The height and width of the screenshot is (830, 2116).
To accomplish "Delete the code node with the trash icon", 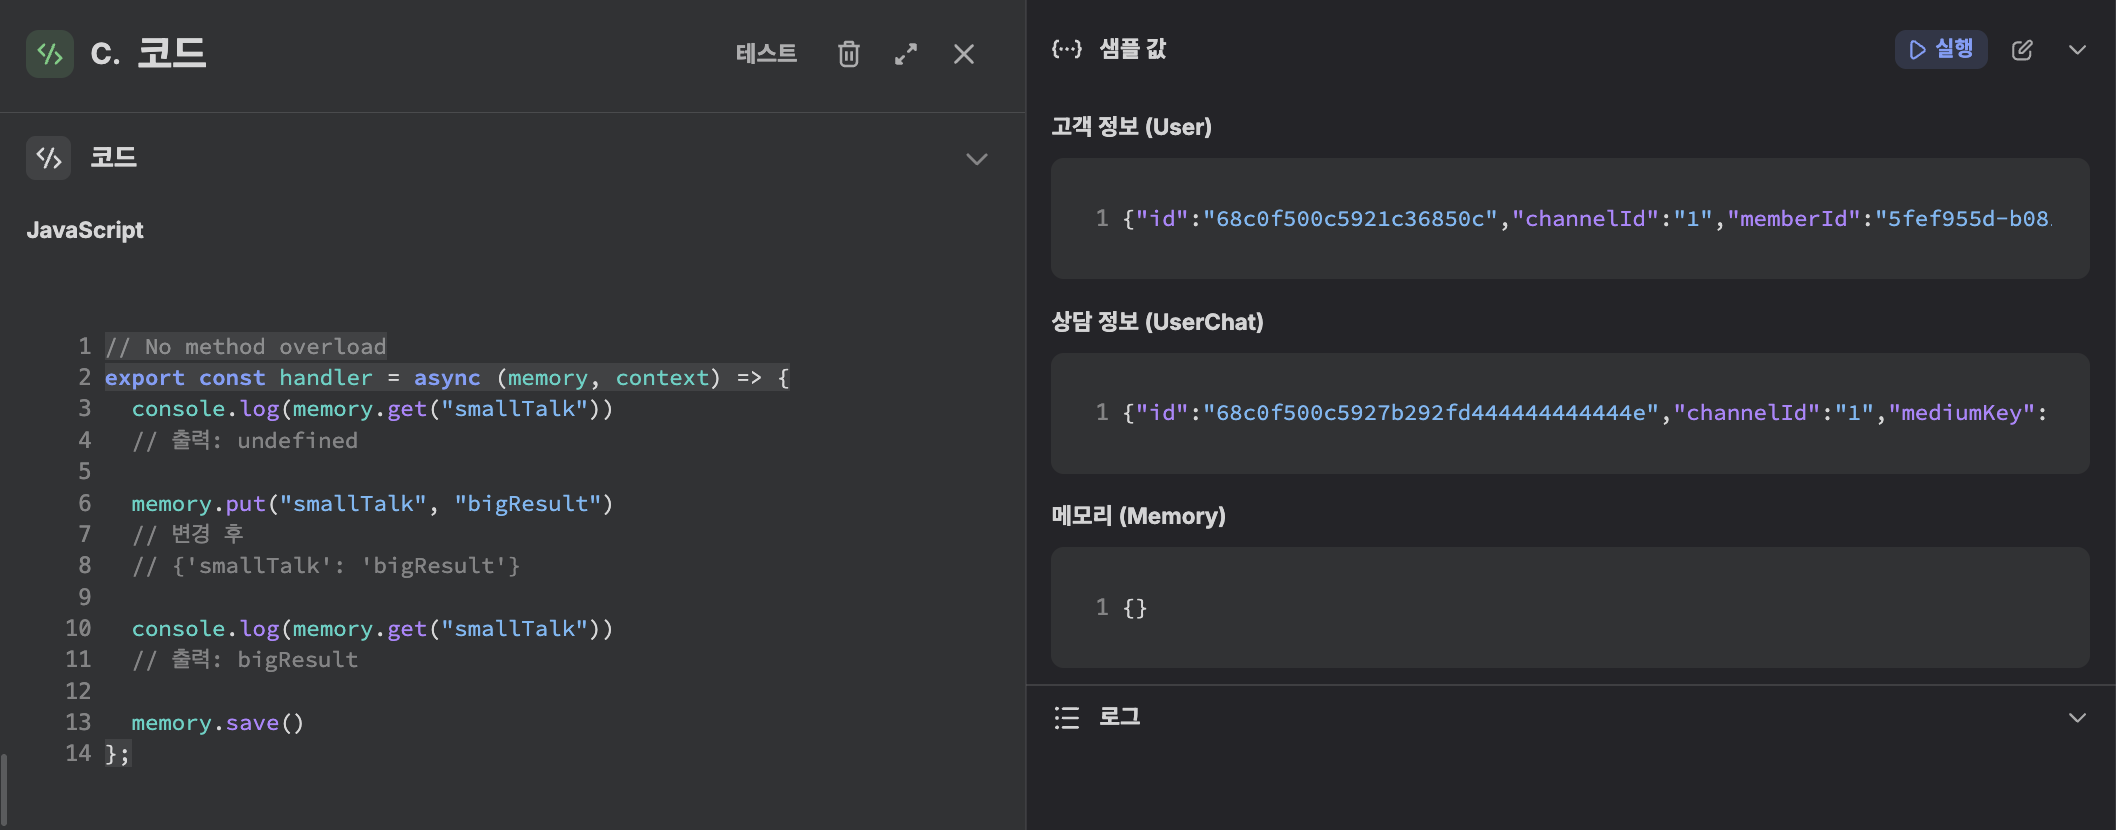I will (x=848, y=54).
